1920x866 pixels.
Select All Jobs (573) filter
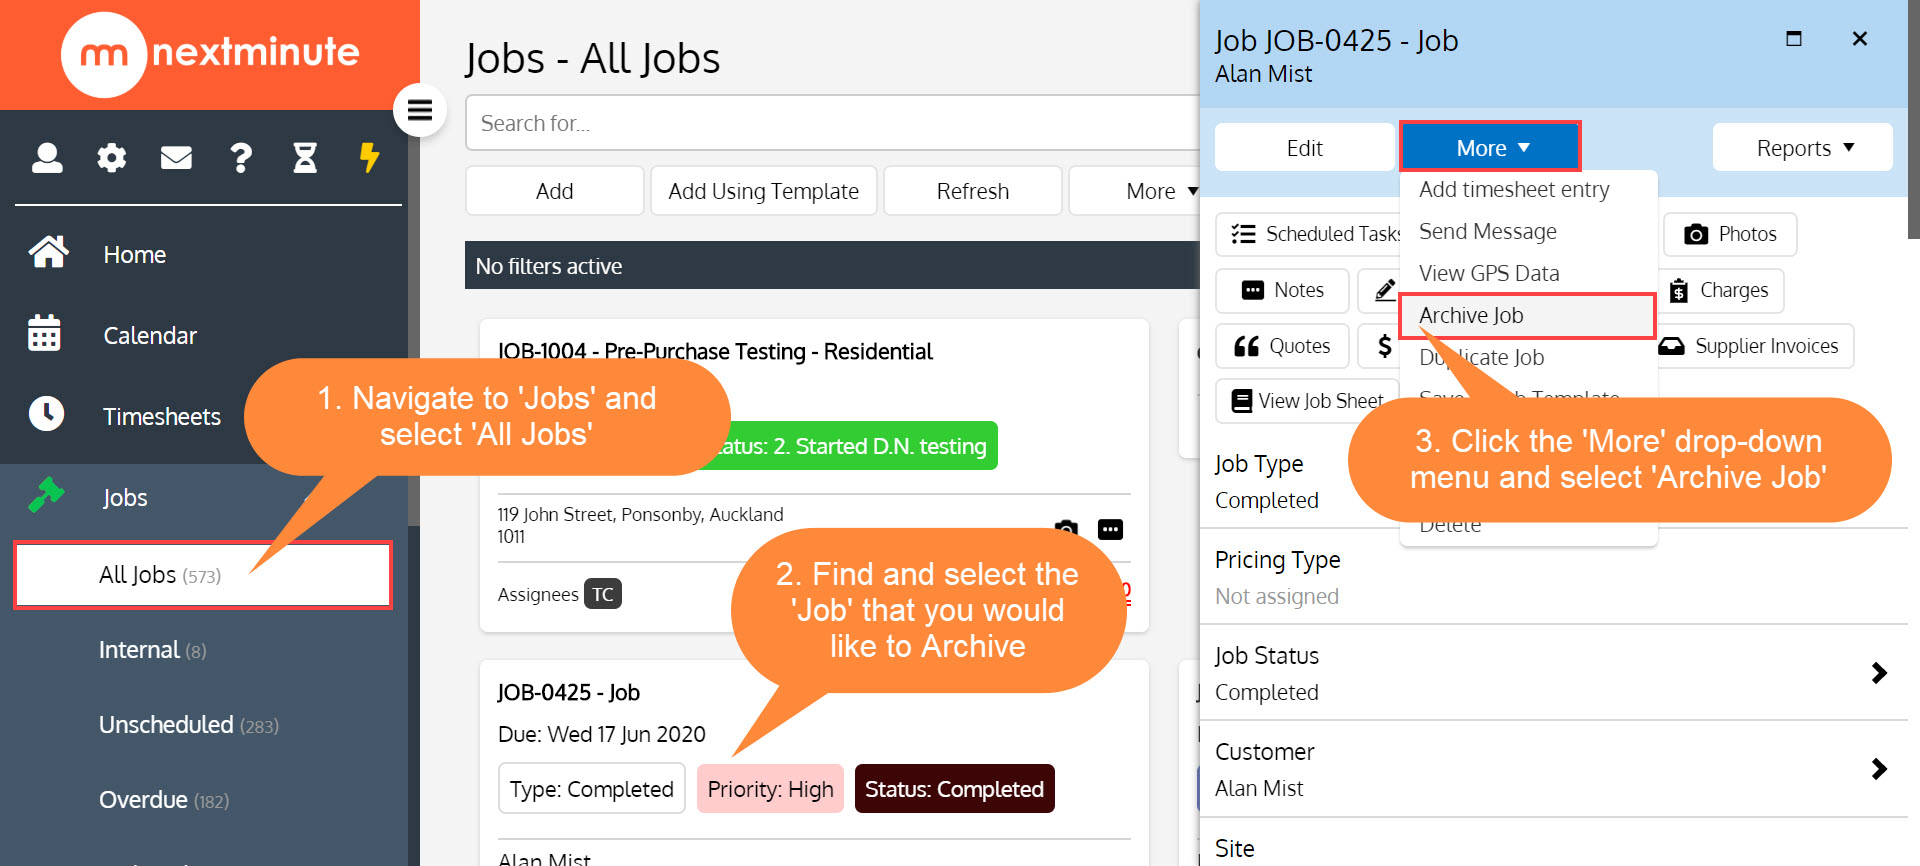pyautogui.click(x=203, y=575)
